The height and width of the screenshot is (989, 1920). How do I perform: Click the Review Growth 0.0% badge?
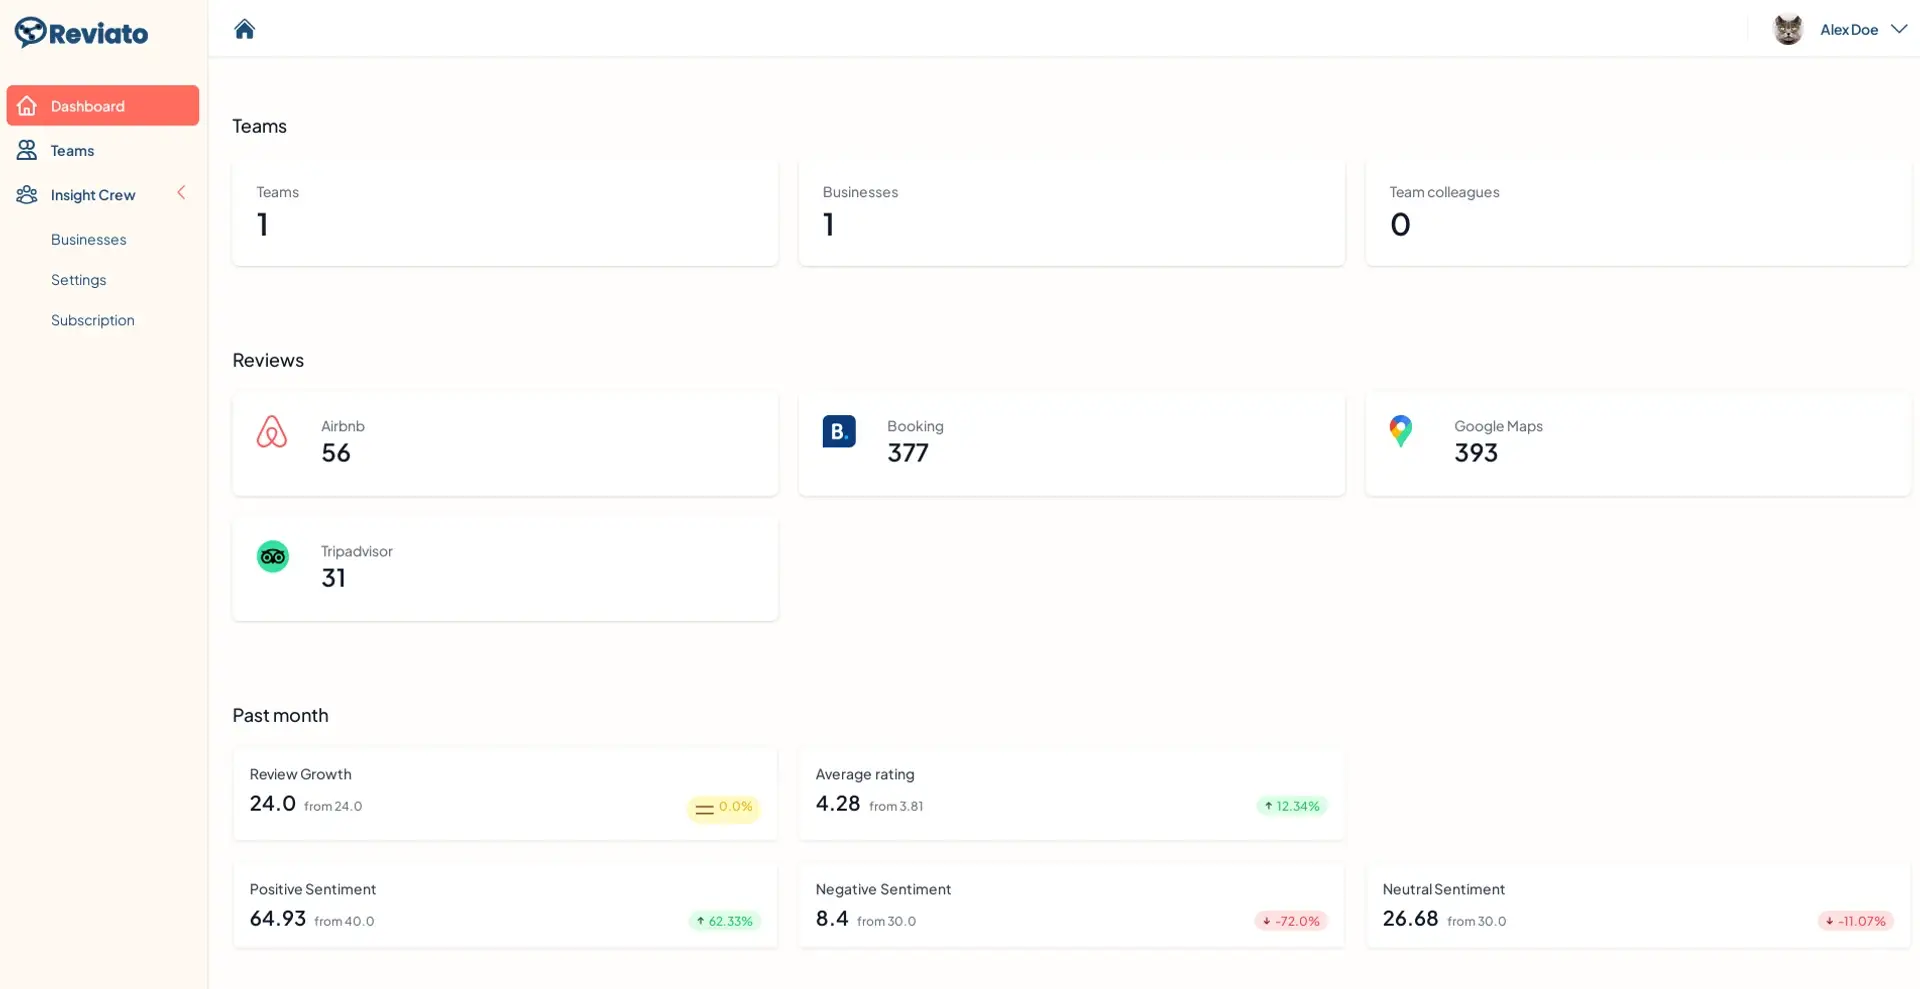(x=723, y=808)
